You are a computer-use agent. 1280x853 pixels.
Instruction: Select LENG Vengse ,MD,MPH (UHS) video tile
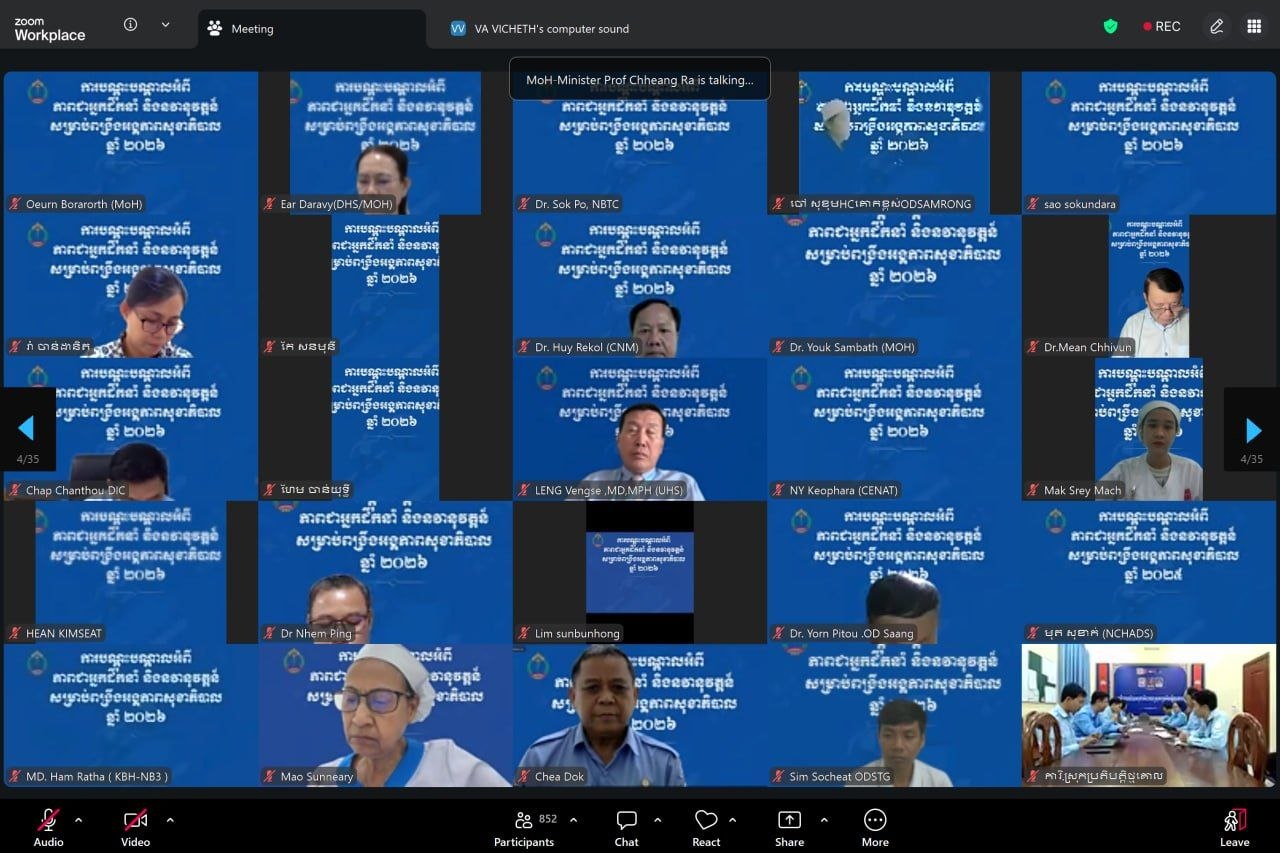click(x=640, y=429)
